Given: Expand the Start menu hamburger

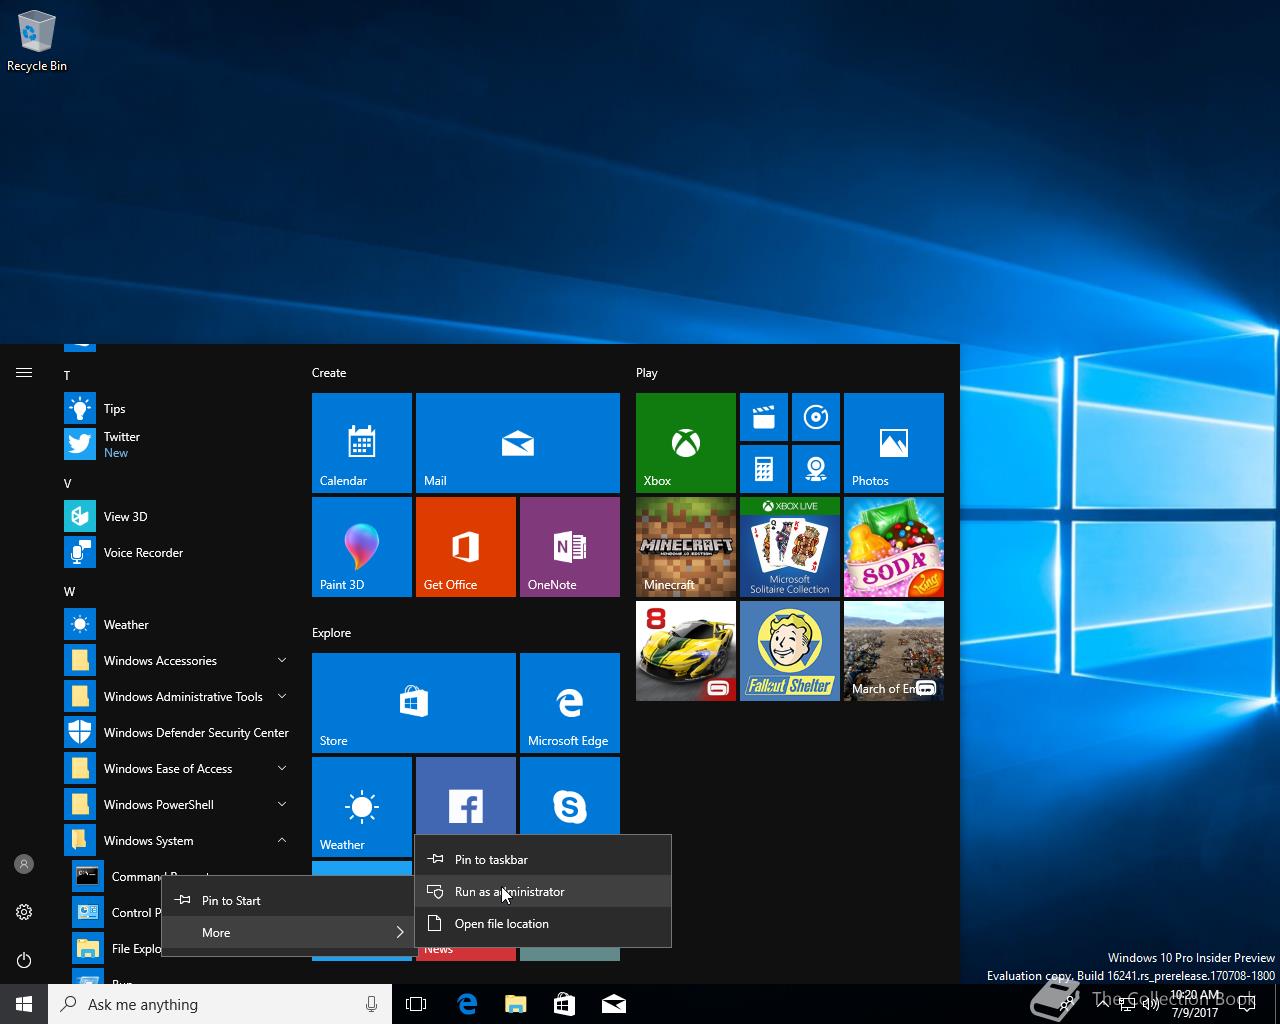Looking at the screenshot, I should tap(24, 372).
